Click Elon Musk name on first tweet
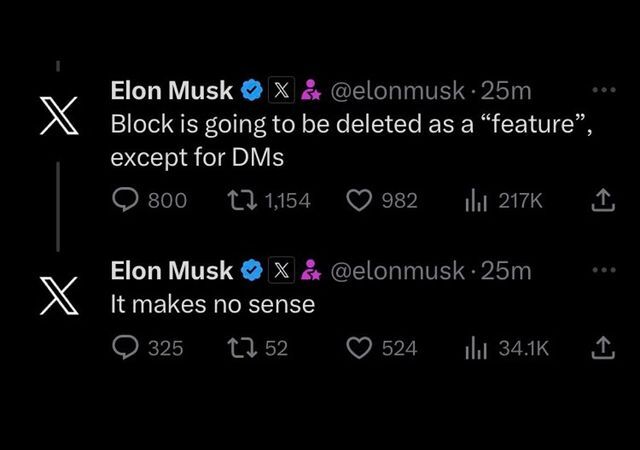This screenshot has height=450, width=640. (x=172, y=90)
